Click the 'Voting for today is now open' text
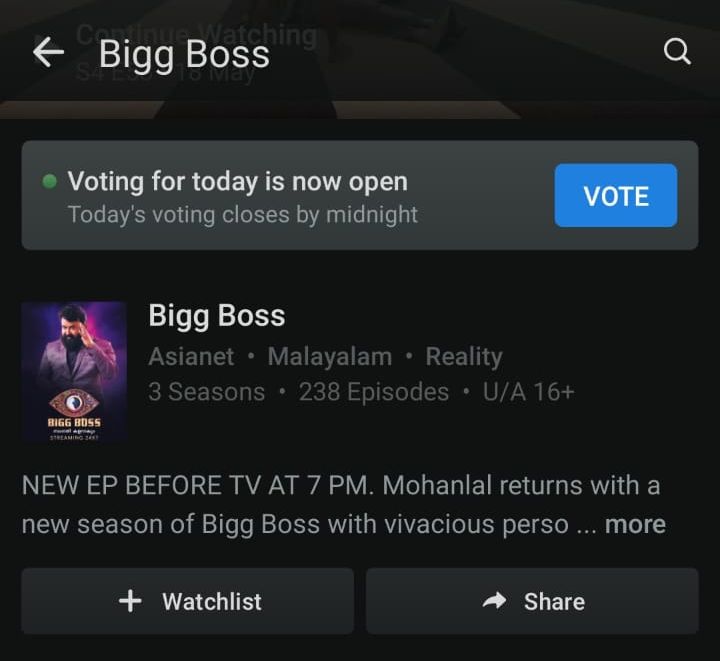Image resolution: width=720 pixels, height=661 pixels. coord(237,181)
